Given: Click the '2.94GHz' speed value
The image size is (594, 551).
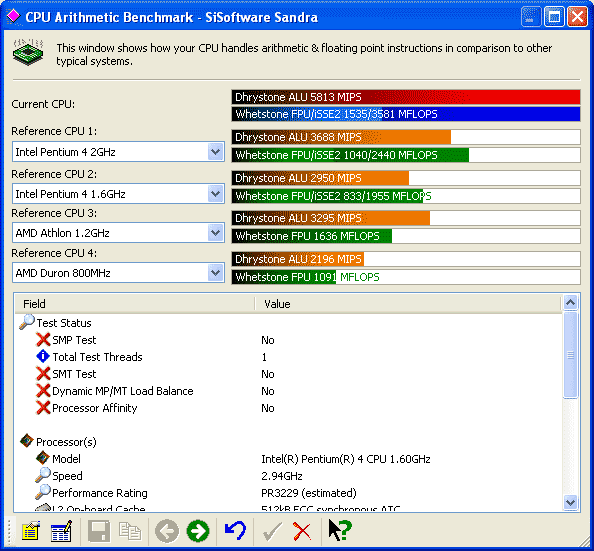Looking at the screenshot, I should [282, 476].
